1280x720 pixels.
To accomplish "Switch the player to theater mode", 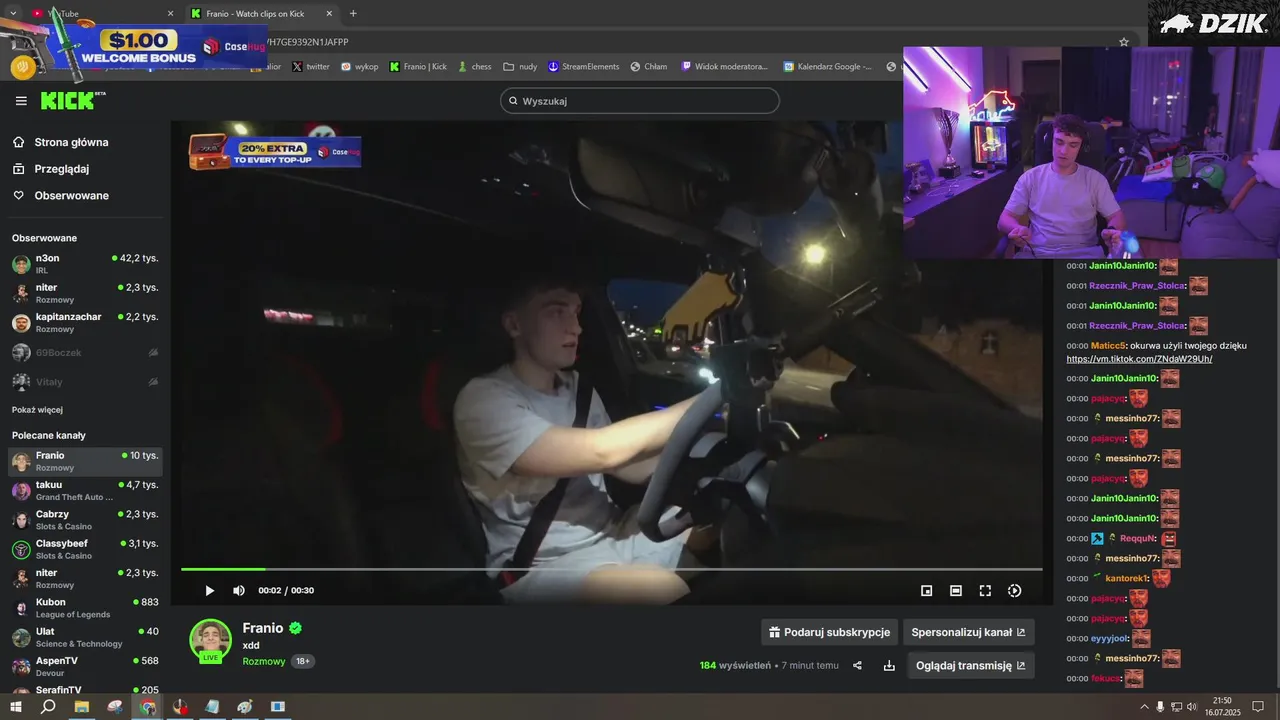I will click(x=956, y=591).
